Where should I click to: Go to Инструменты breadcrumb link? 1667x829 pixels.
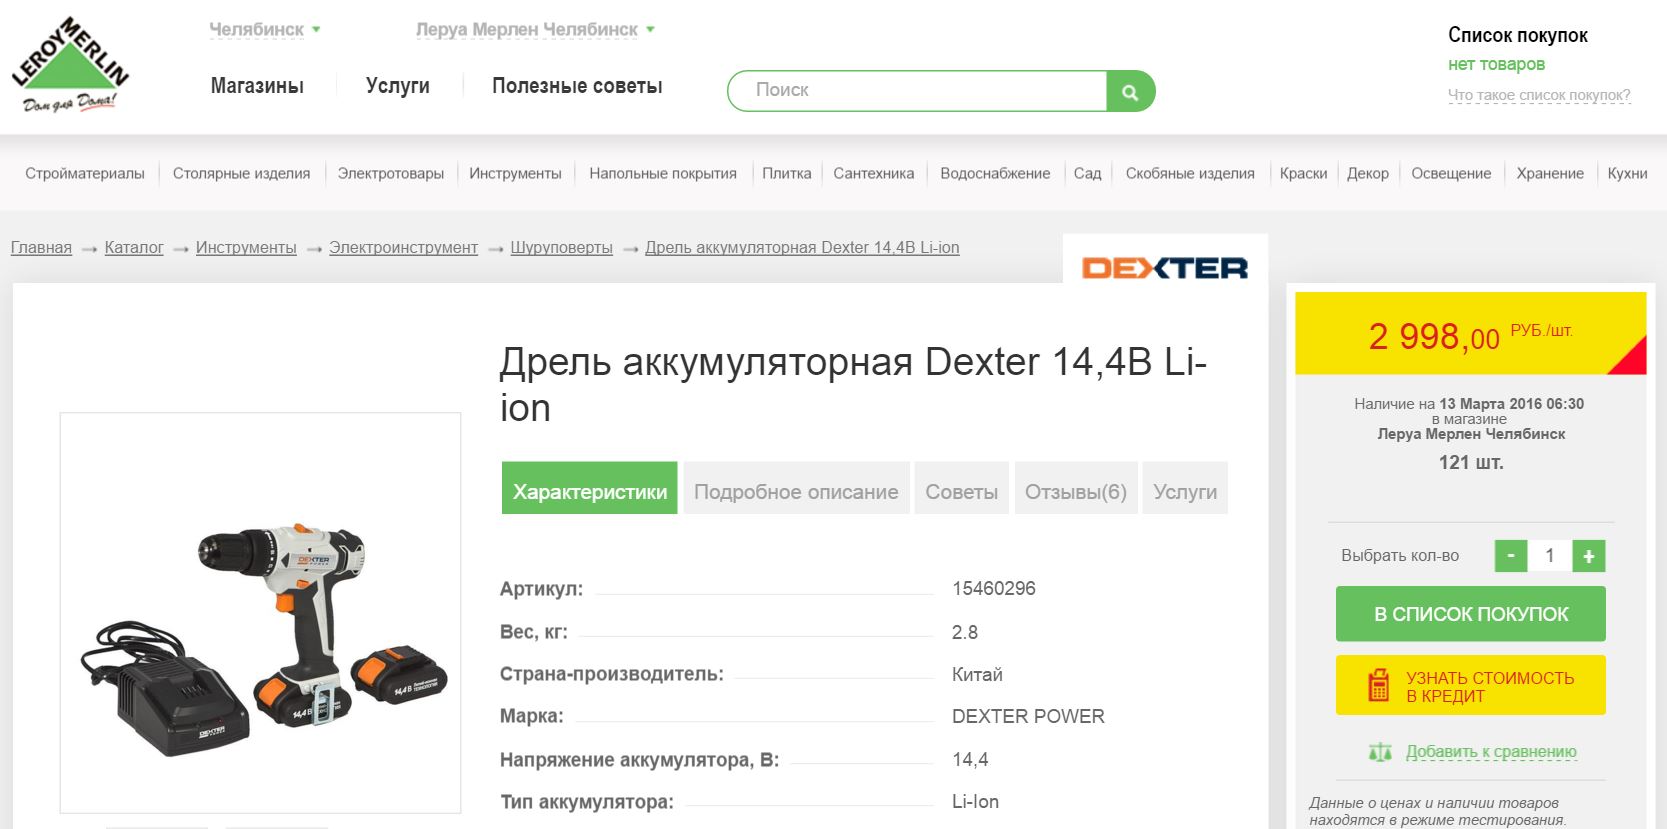(246, 248)
